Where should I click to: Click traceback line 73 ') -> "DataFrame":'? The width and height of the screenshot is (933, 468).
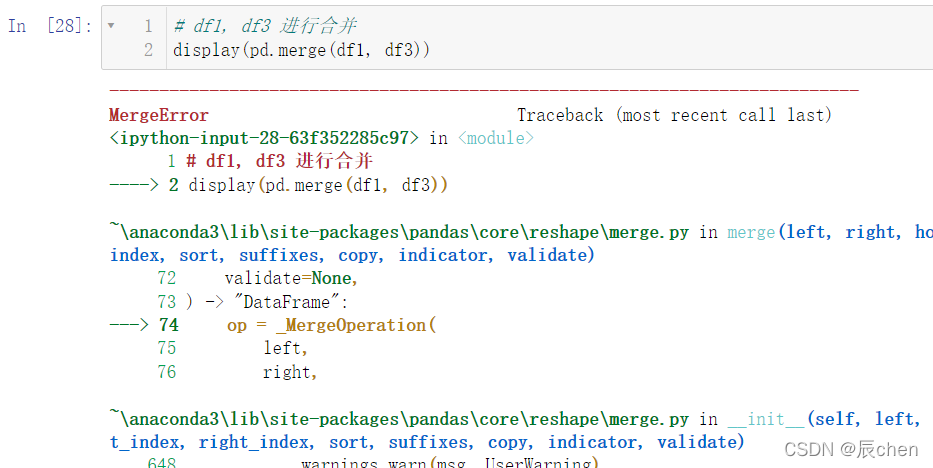(252, 302)
